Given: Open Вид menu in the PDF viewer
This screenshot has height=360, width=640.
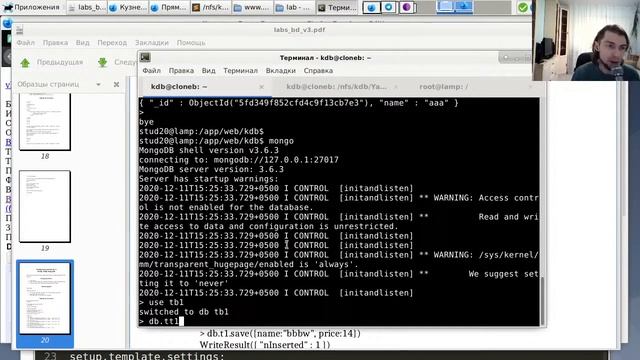Looking at the screenshot, I should point(82,42).
